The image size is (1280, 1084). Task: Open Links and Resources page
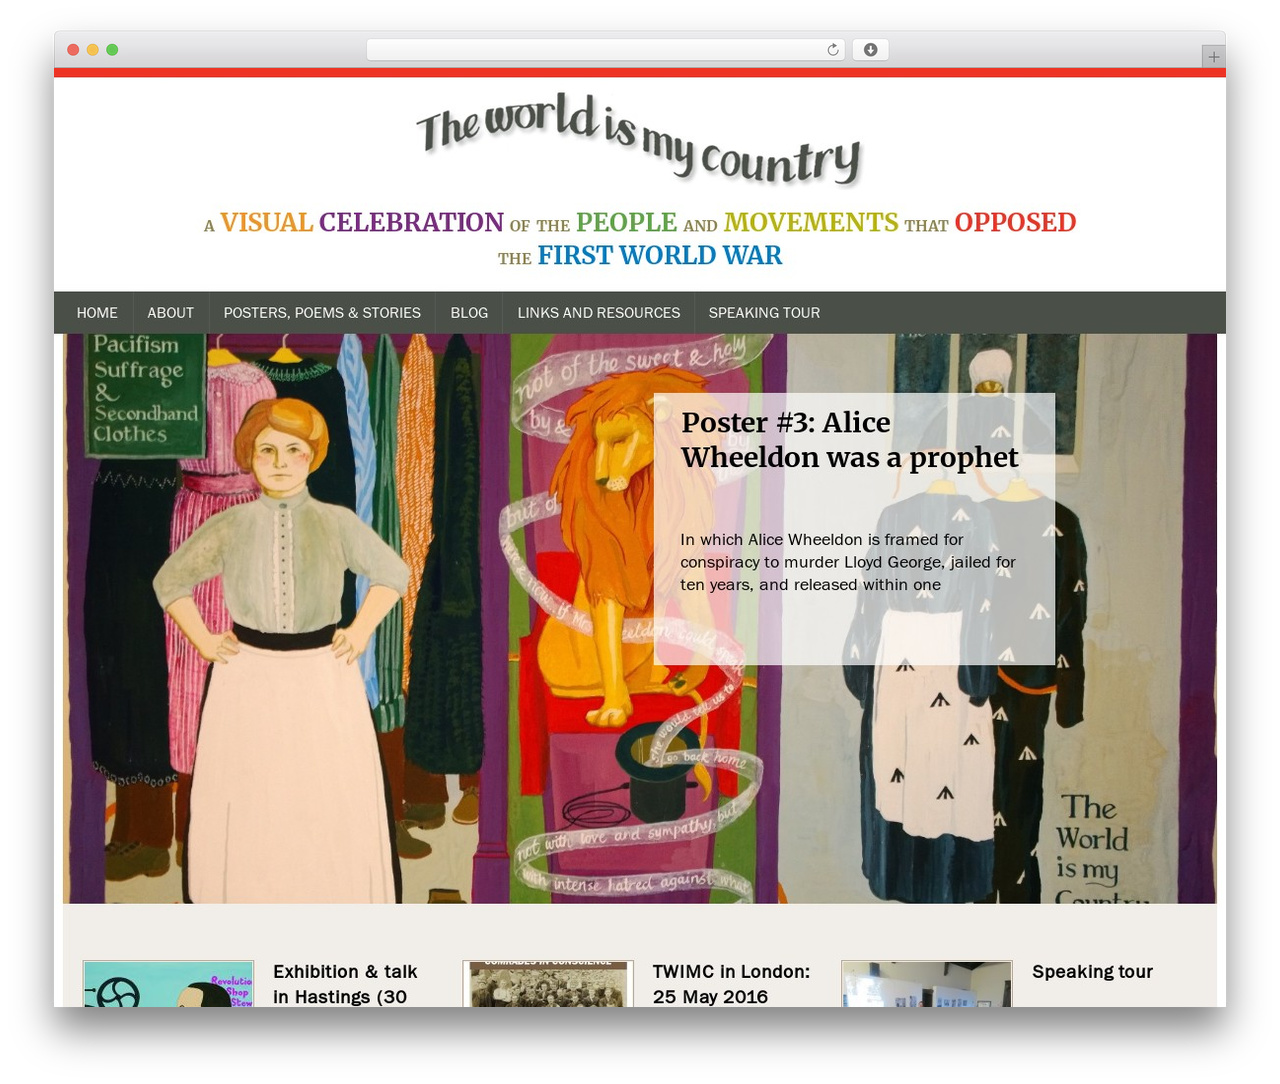599,313
